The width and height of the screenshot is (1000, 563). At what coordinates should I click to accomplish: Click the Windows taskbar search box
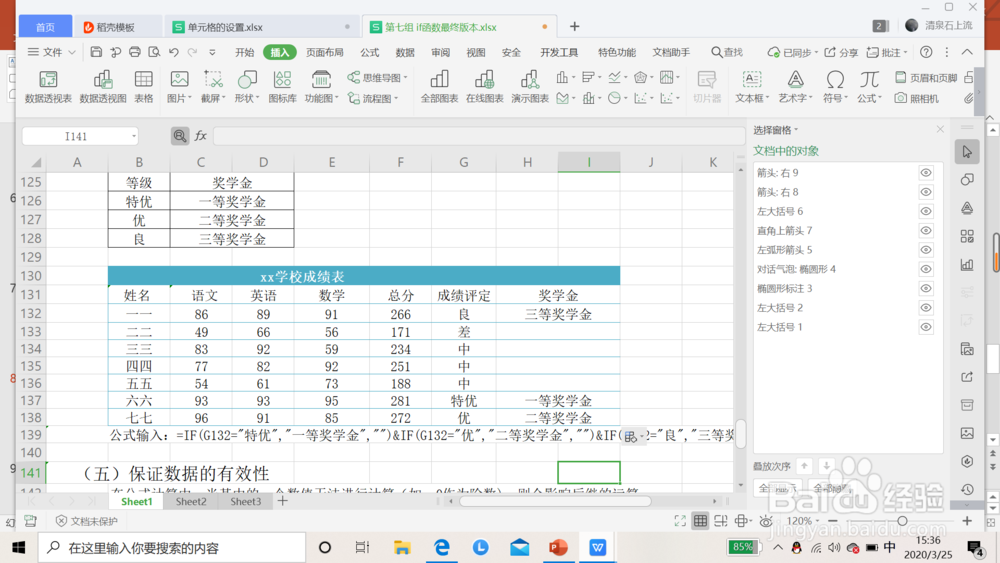click(x=172, y=548)
